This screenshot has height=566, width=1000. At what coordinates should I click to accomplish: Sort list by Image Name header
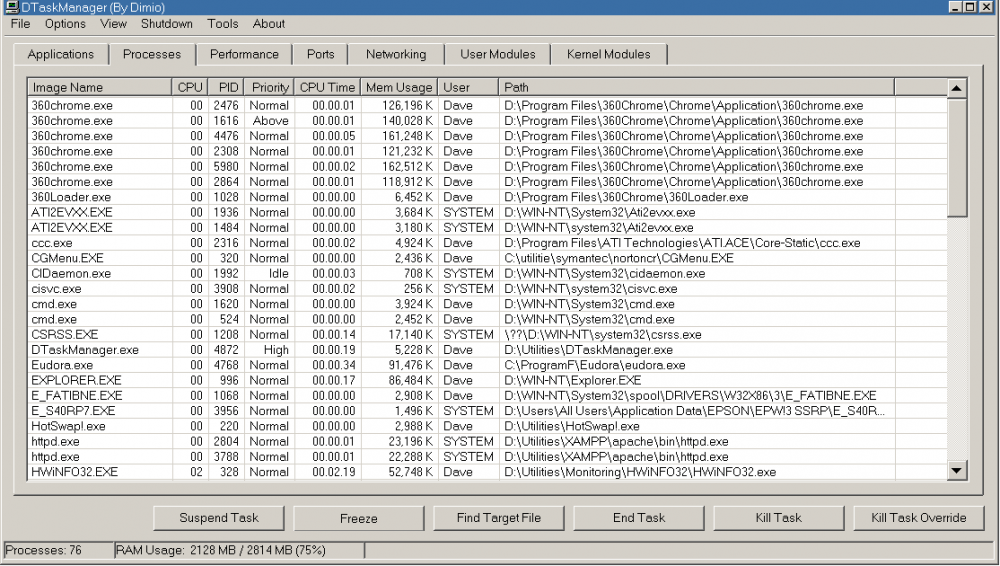[x=68, y=87]
